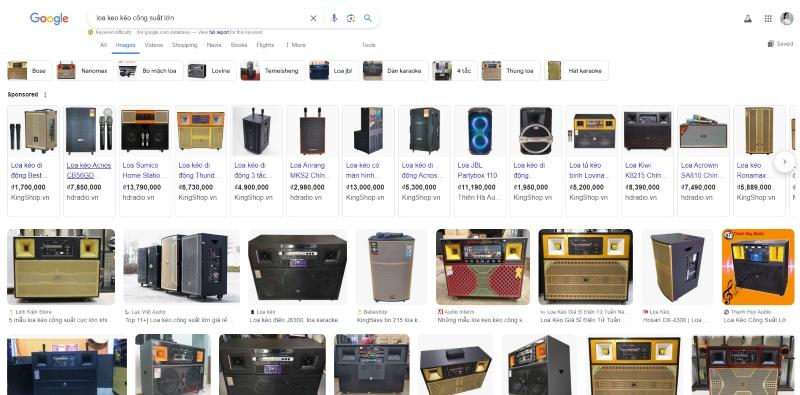Open Hosan DX-4300 image result
800x395 pixels.
[x=677, y=267]
